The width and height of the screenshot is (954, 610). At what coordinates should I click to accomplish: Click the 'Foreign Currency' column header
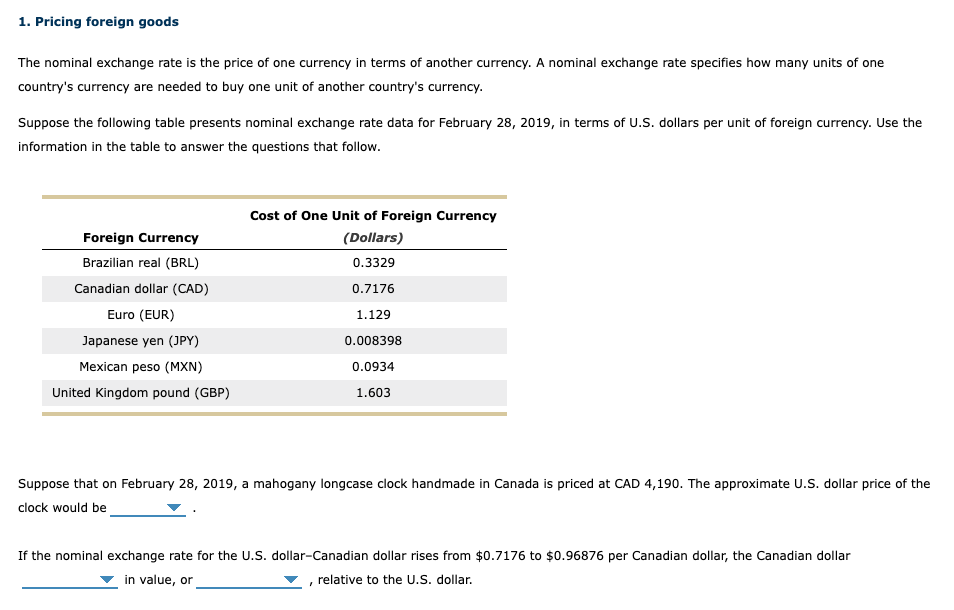140,237
